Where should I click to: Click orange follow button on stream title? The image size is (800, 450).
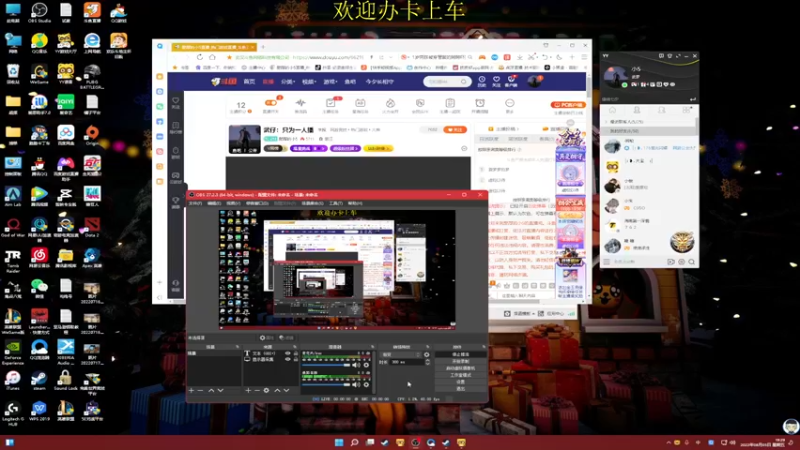coord(455,130)
